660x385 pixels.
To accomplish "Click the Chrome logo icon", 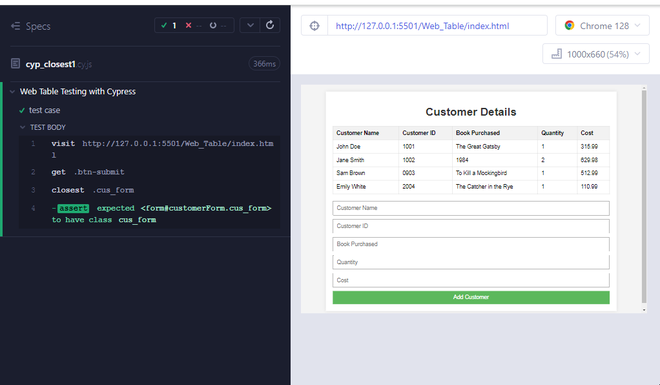I will pos(570,25).
